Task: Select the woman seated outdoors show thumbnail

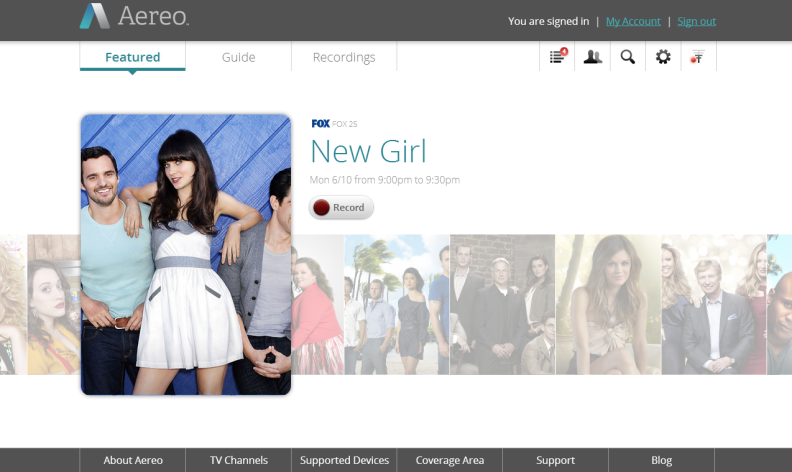Action: (609, 304)
